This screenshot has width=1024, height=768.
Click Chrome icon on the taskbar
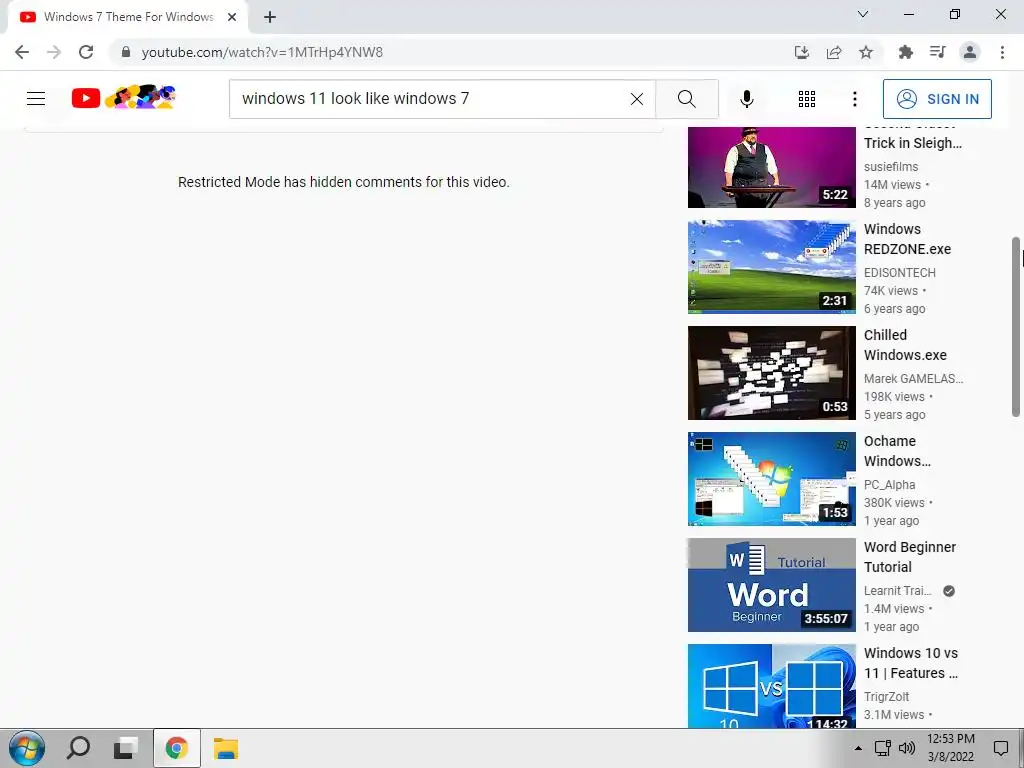[176, 748]
